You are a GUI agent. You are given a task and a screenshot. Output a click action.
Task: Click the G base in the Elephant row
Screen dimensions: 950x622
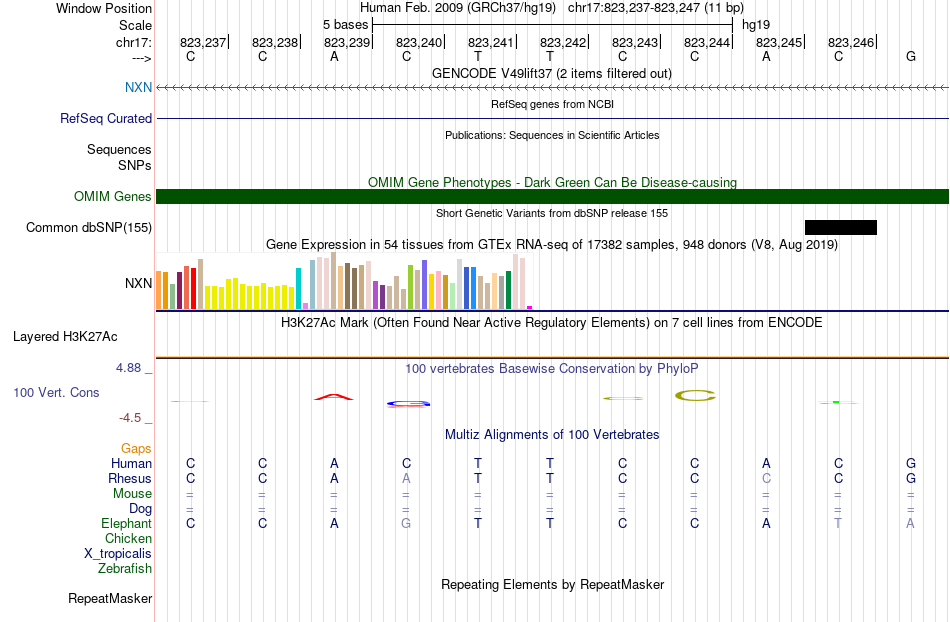pos(406,523)
